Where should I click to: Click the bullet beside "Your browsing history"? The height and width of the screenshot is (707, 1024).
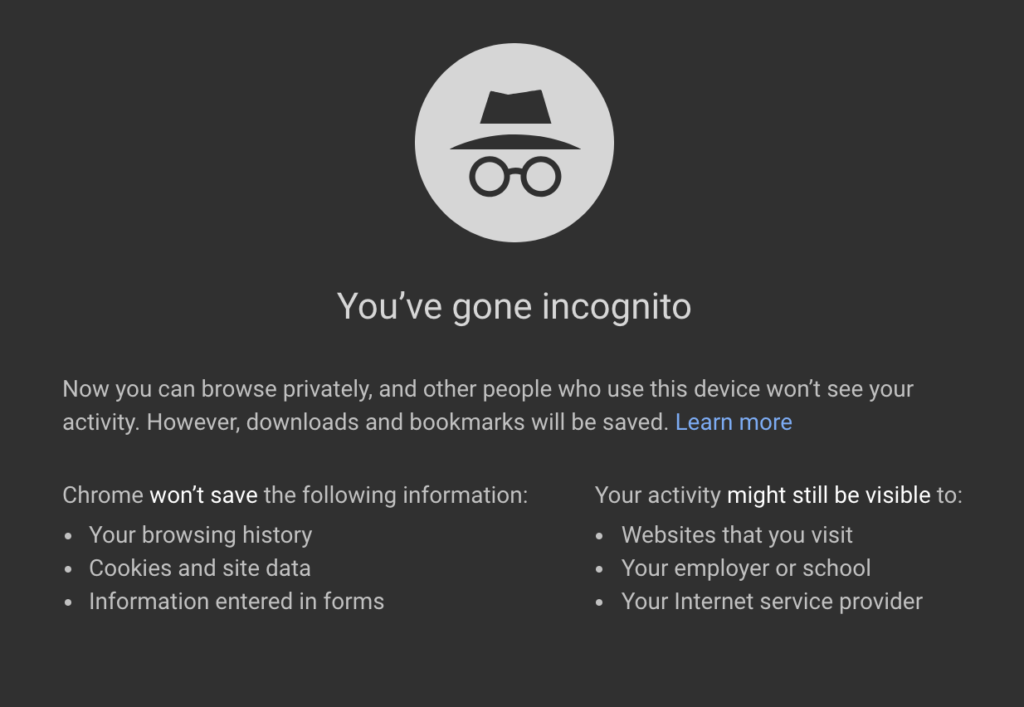coord(68,536)
